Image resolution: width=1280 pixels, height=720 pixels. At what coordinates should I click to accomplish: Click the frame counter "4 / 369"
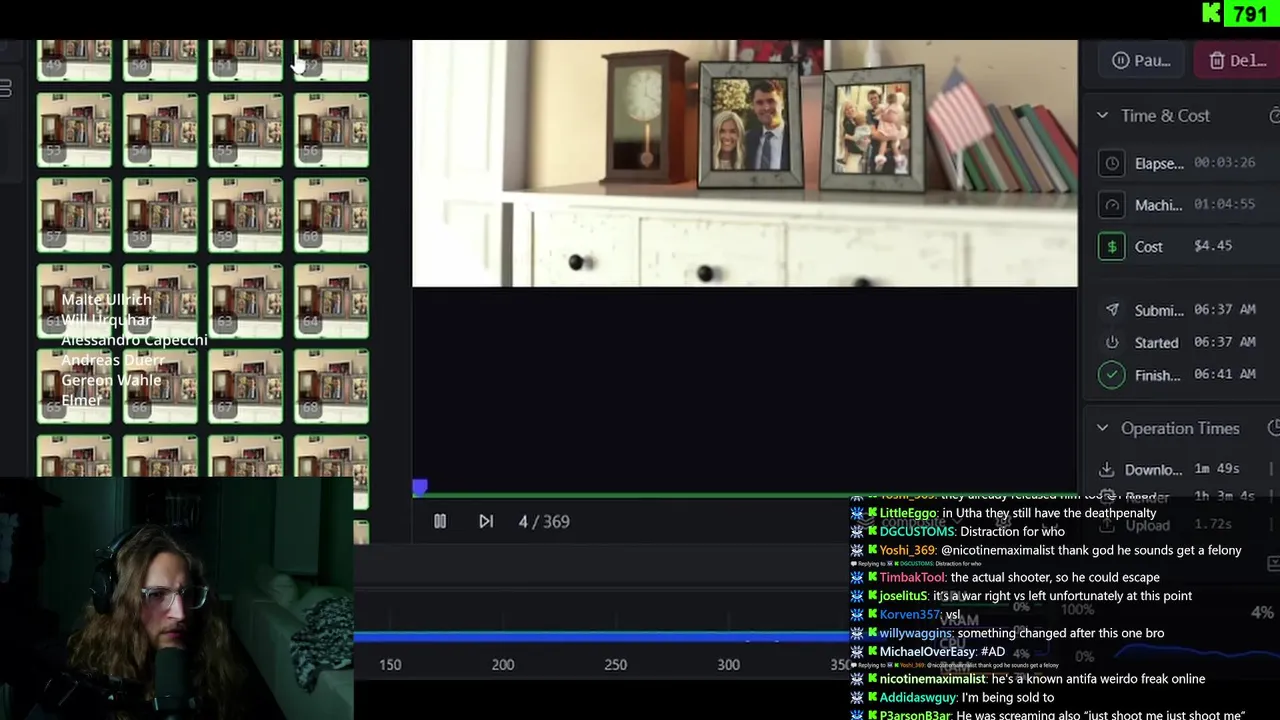click(544, 521)
